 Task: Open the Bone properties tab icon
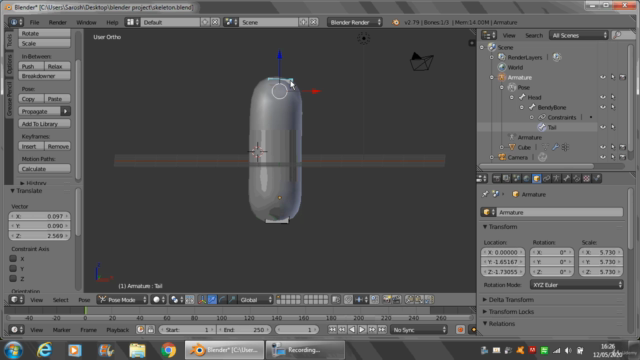pyautogui.click(x=567, y=178)
